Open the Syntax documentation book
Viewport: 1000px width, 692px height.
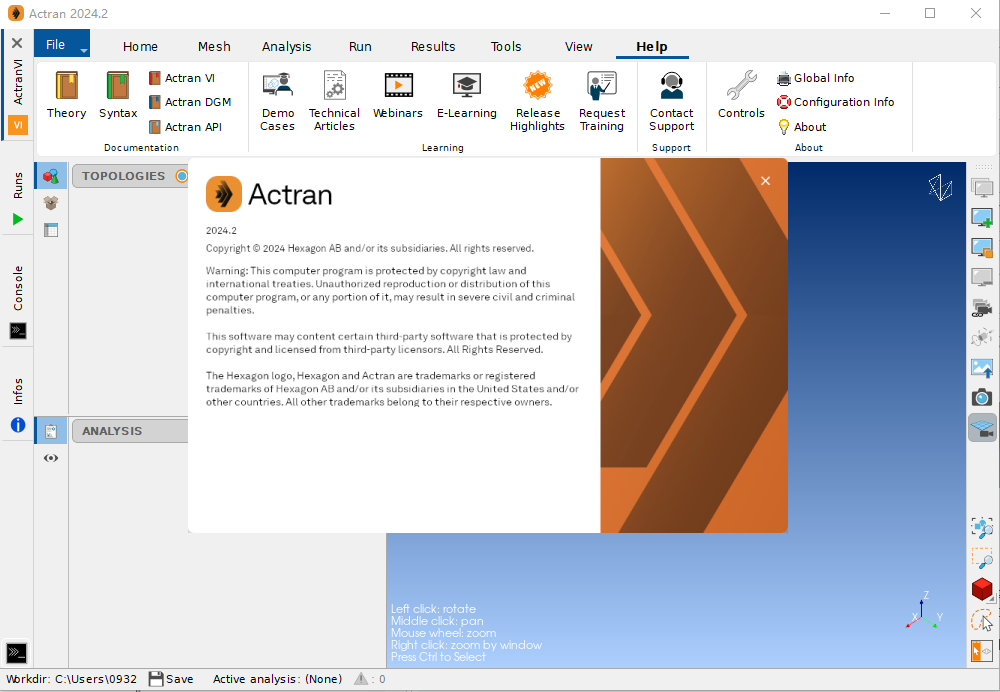tap(118, 94)
